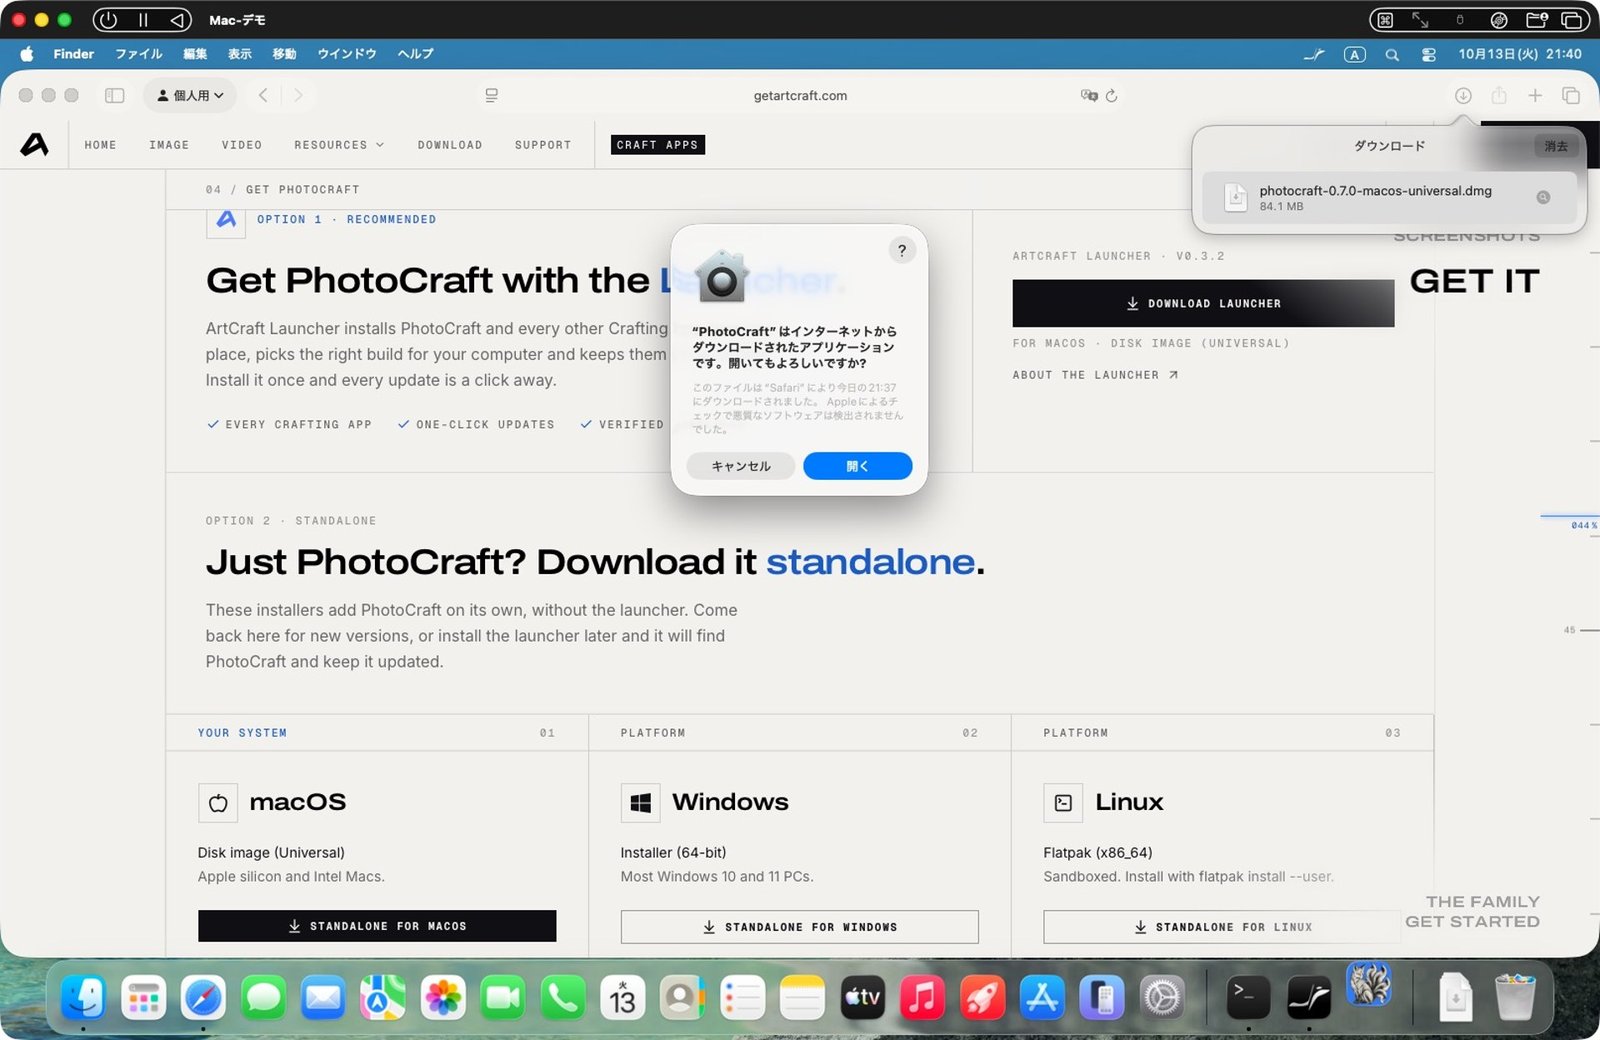Click the ArtCraft logo in the site header
This screenshot has width=1600, height=1040.
coord(35,144)
